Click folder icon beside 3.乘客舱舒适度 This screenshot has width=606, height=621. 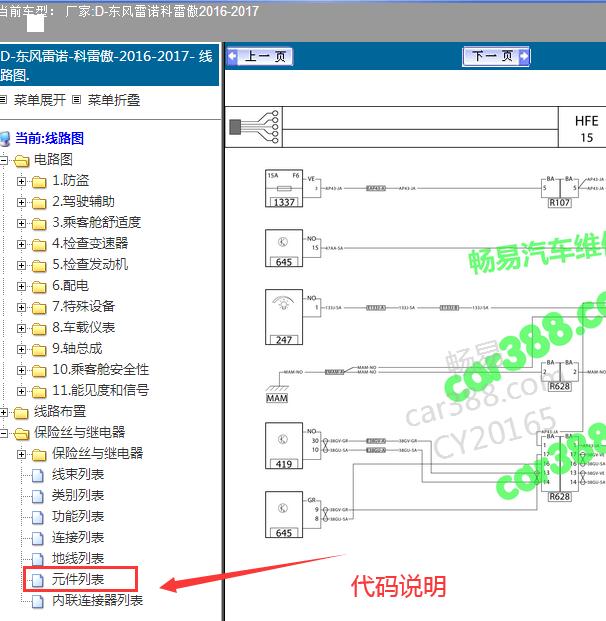pos(39,224)
